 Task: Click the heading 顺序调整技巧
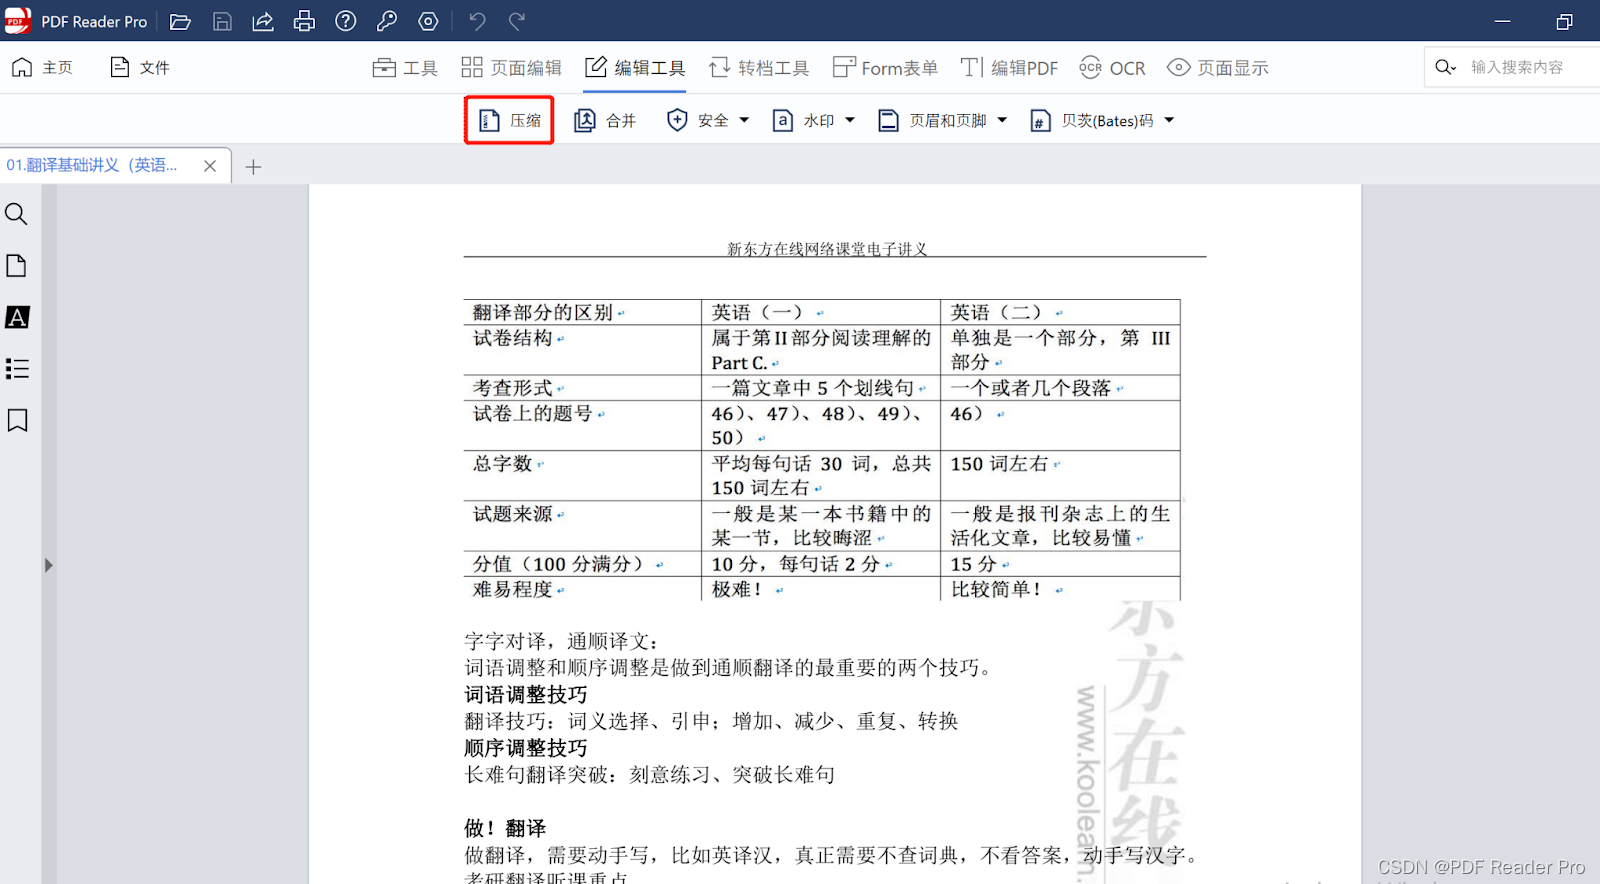click(x=526, y=748)
